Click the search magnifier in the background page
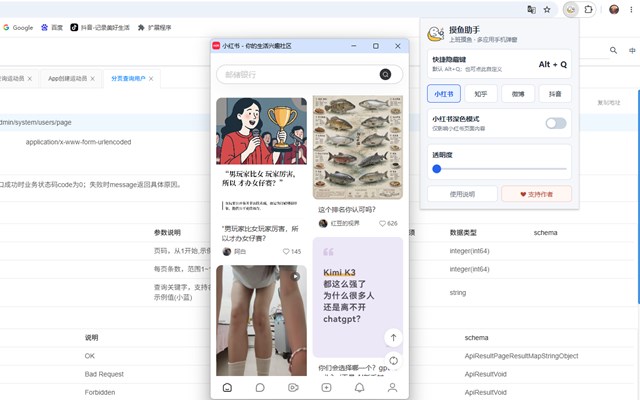Viewport: 640px width, 400px height. coord(613,50)
